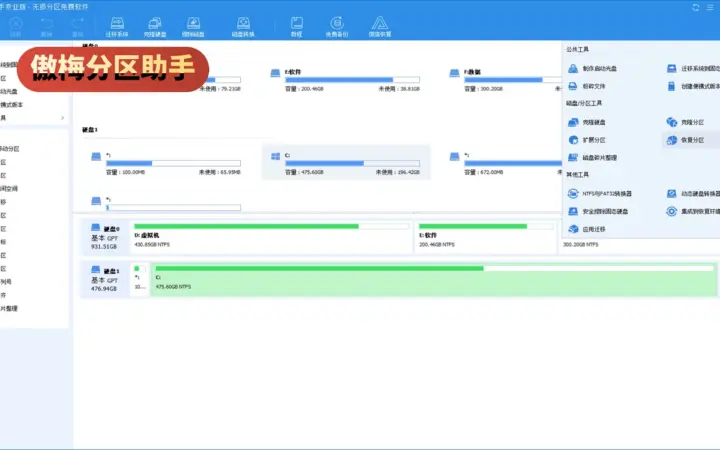Click the 公共工具 section heading
This screenshot has height=450, width=720.
tap(577, 49)
